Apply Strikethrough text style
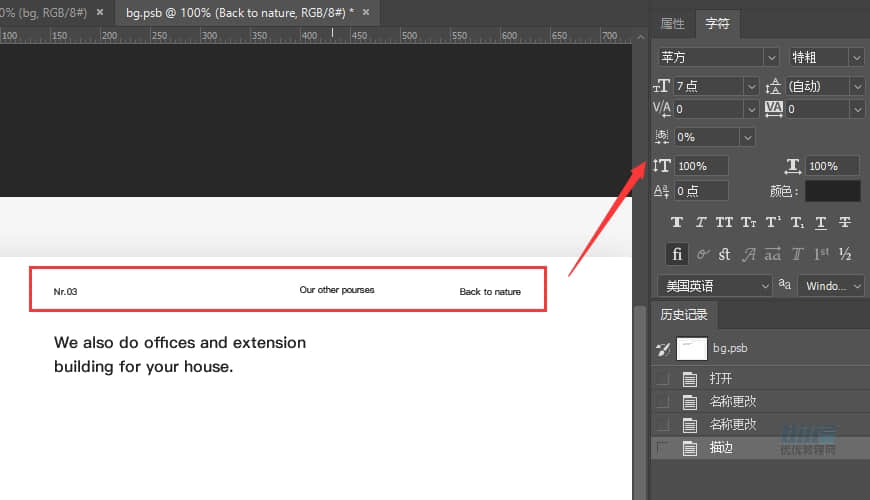The image size is (870, 500). (x=845, y=222)
